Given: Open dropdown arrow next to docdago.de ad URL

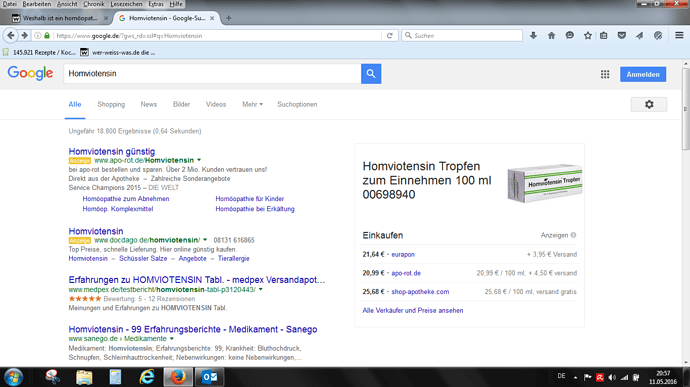Looking at the screenshot, I should point(205,240).
